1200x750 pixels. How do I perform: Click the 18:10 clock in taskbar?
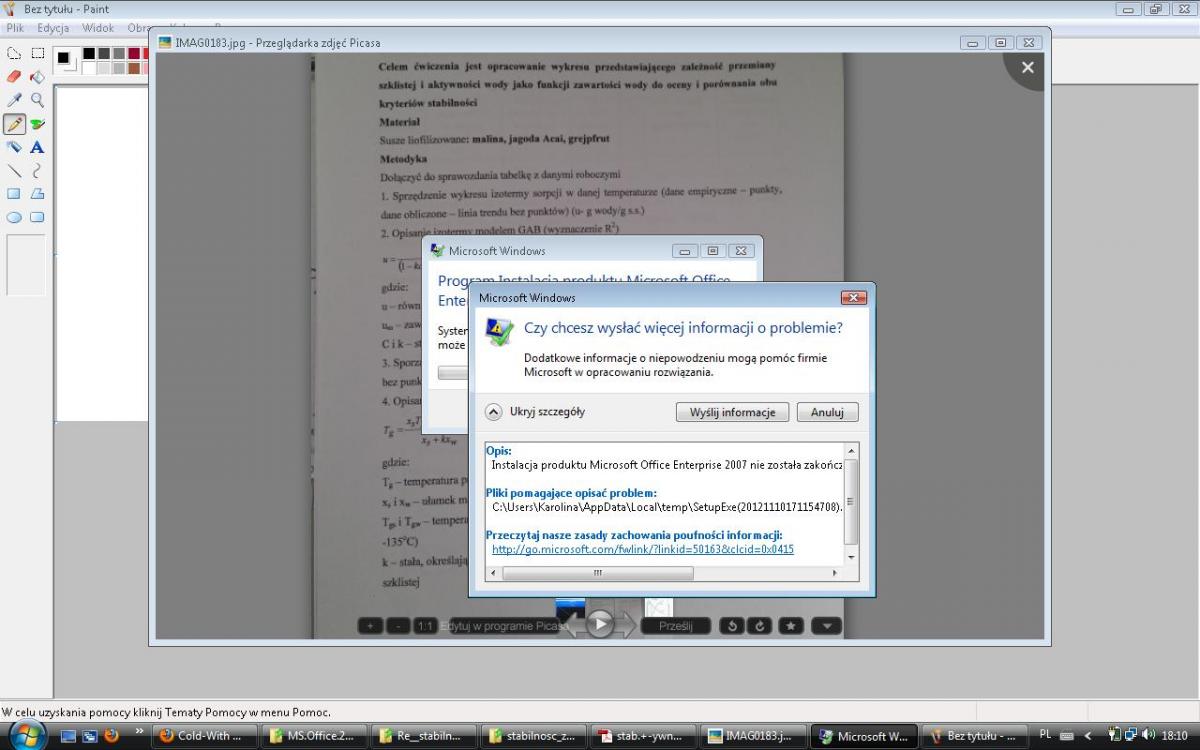click(1175, 735)
